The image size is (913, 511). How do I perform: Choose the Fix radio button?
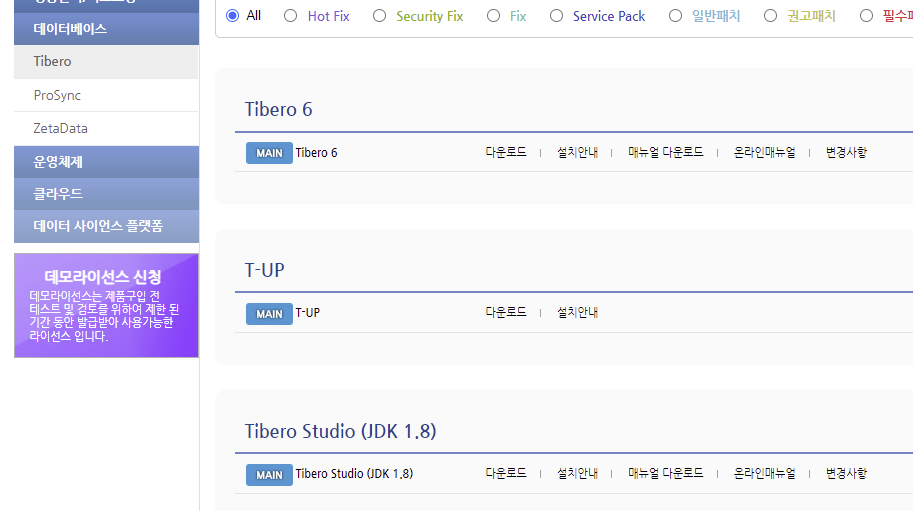point(493,16)
